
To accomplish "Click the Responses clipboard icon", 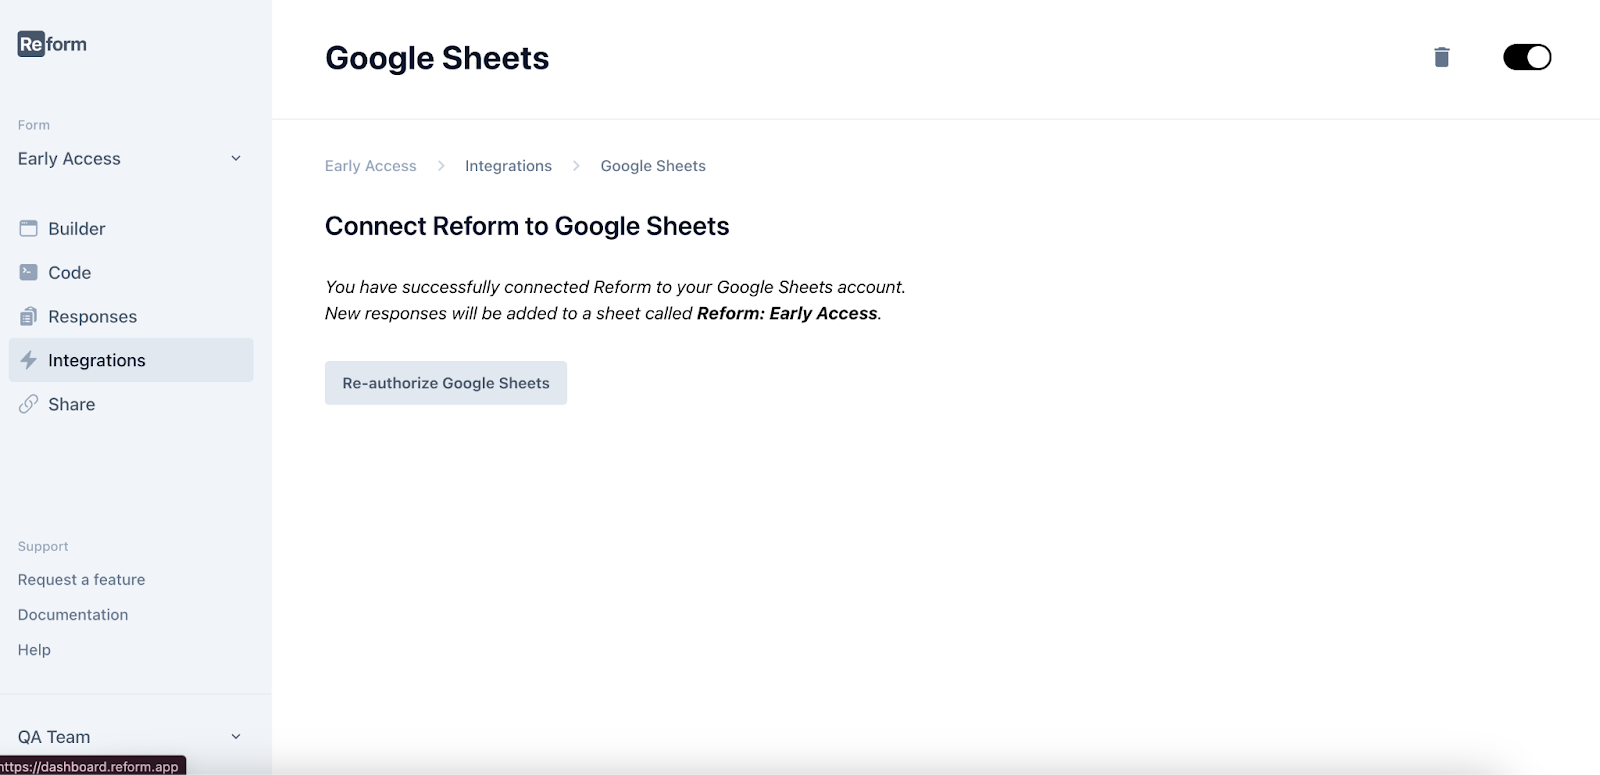I will pyautogui.click(x=29, y=316).
